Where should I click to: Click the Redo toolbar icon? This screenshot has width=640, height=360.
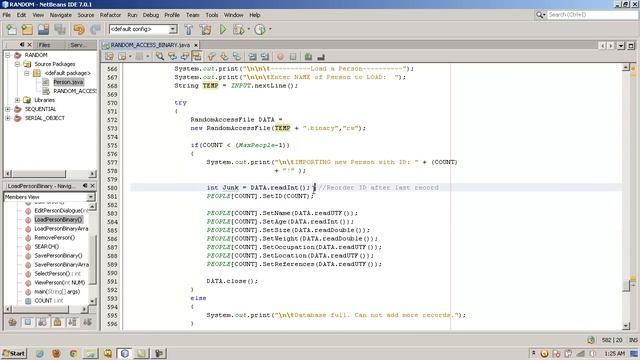click(95, 29)
